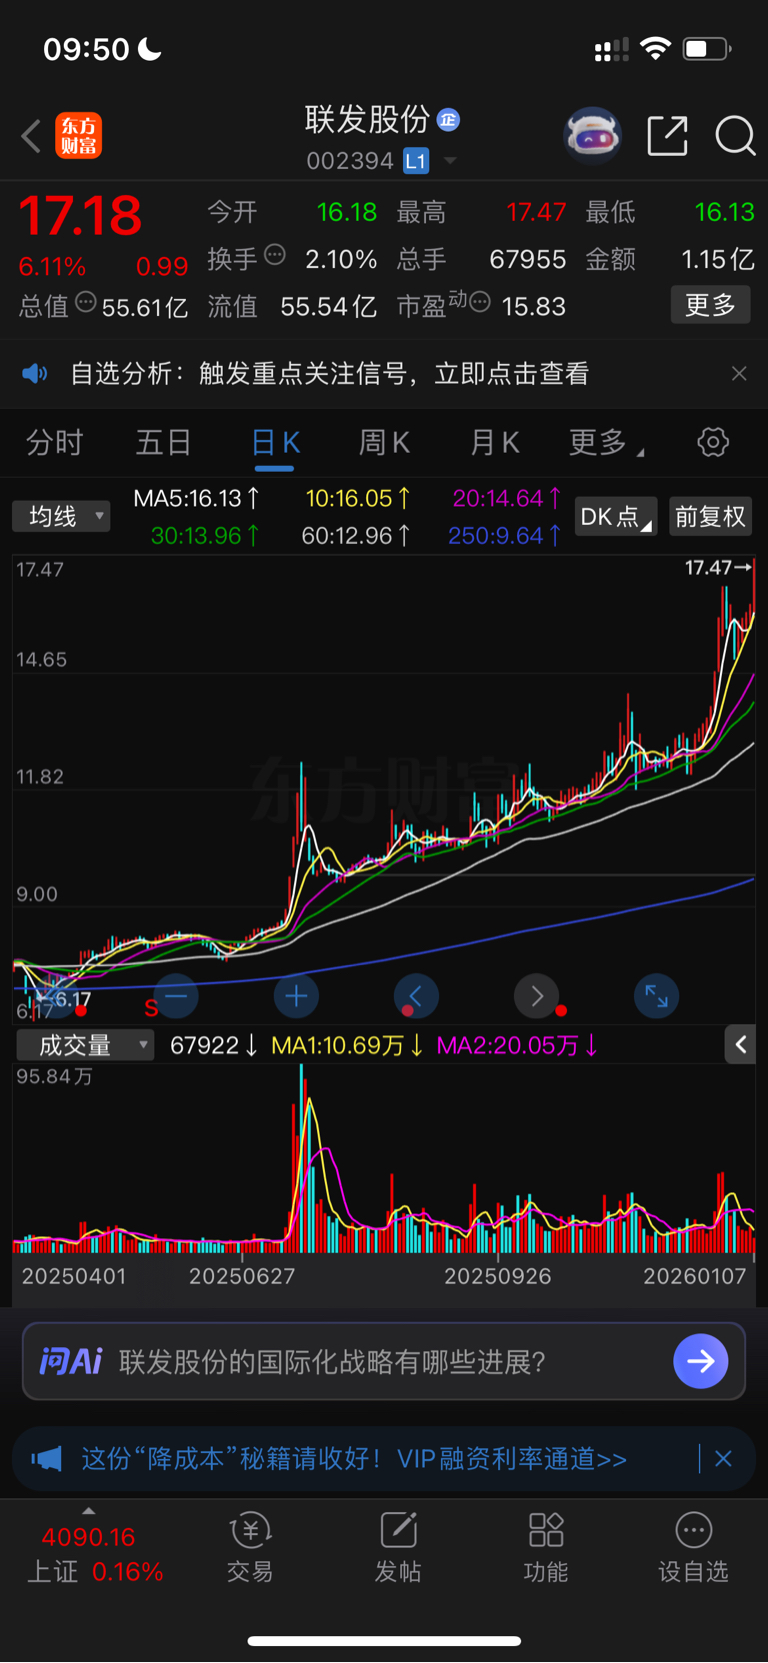Switch to the 月K tab

494,442
